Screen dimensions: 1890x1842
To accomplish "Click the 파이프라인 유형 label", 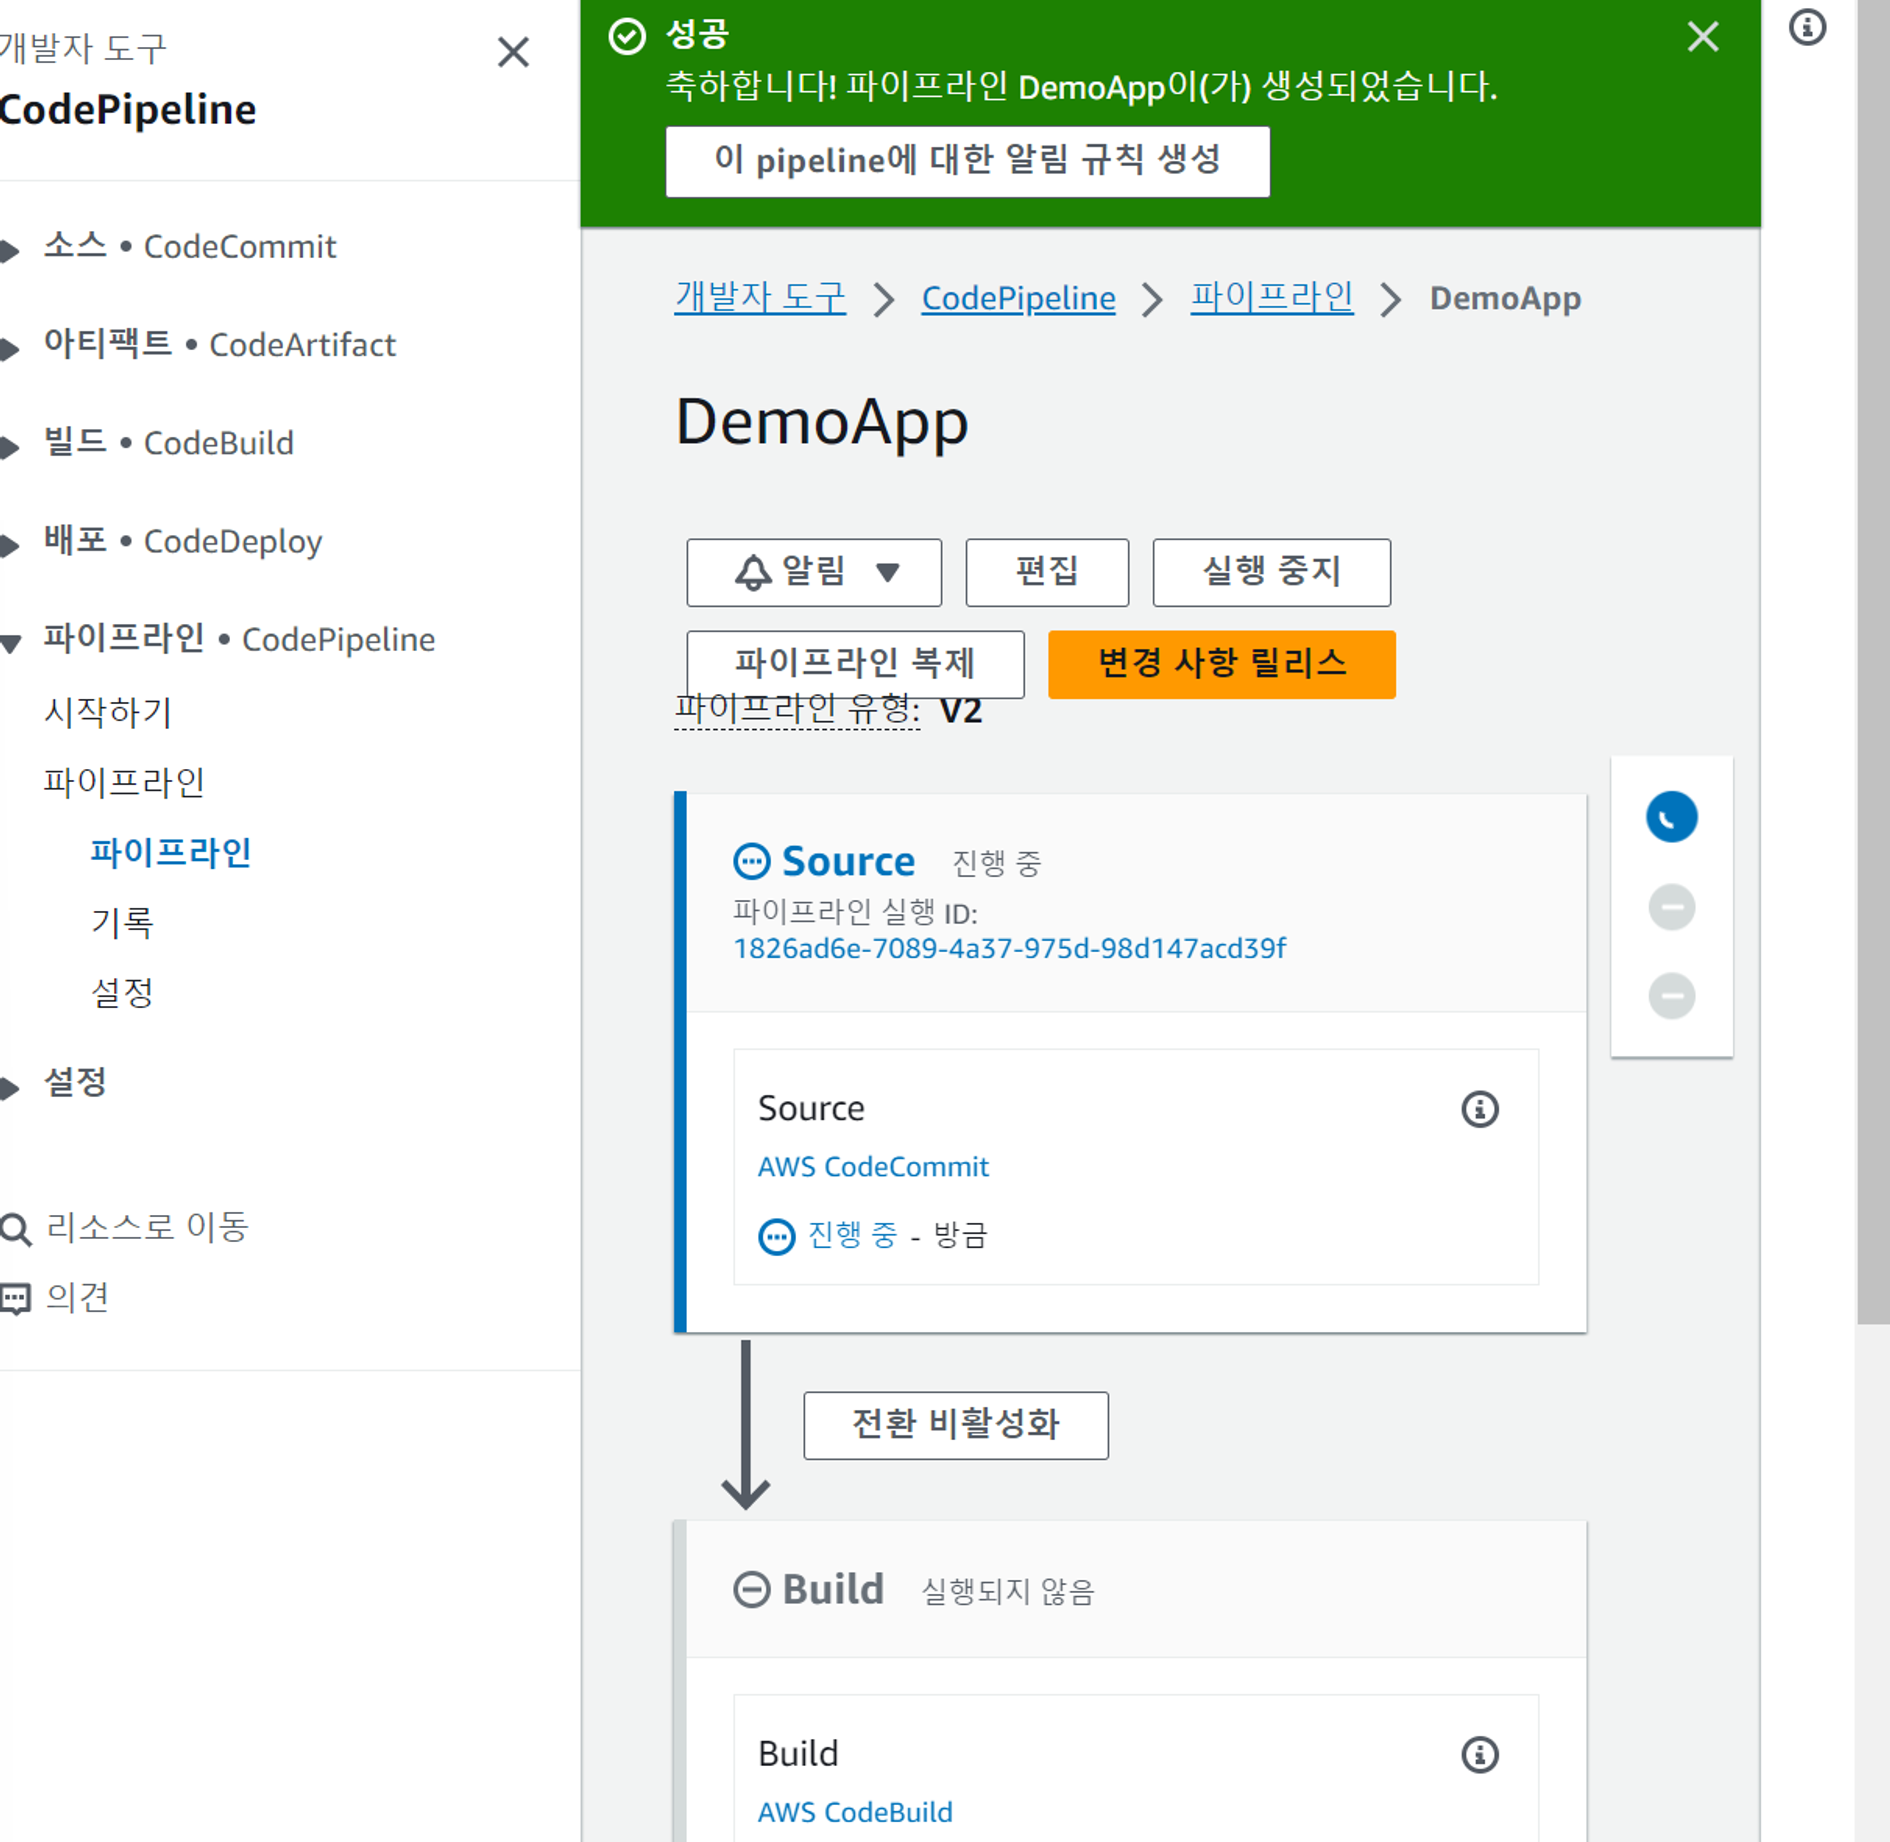I will [x=797, y=709].
